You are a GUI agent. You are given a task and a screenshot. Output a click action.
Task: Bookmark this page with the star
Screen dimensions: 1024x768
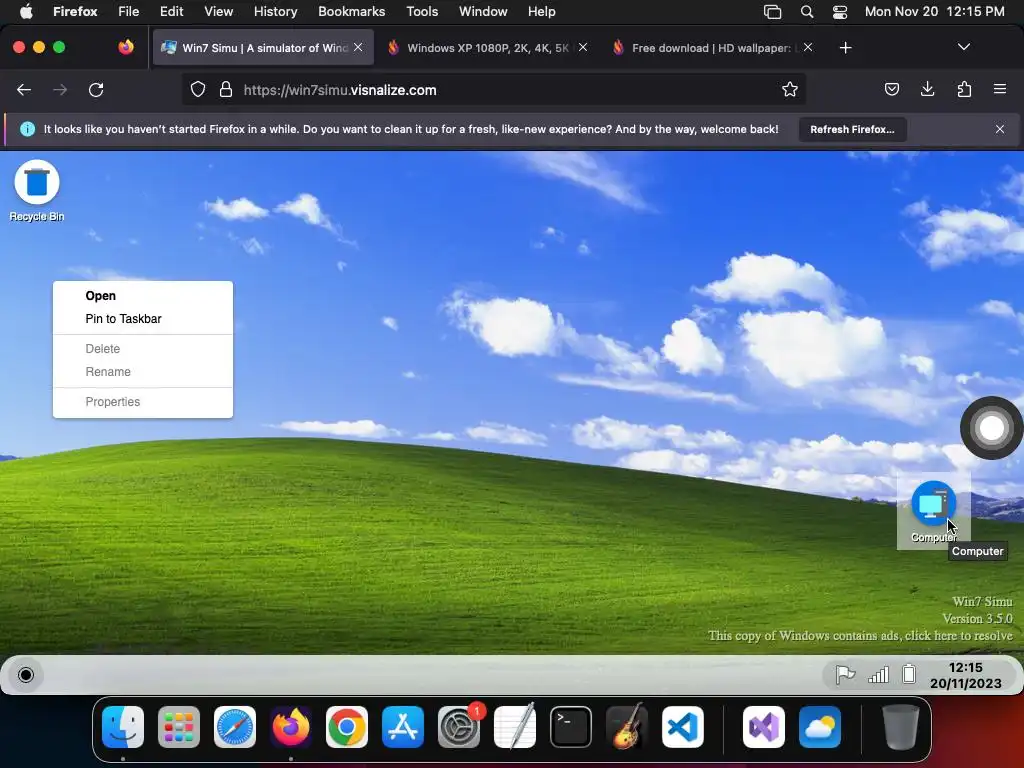[x=790, y=89]
